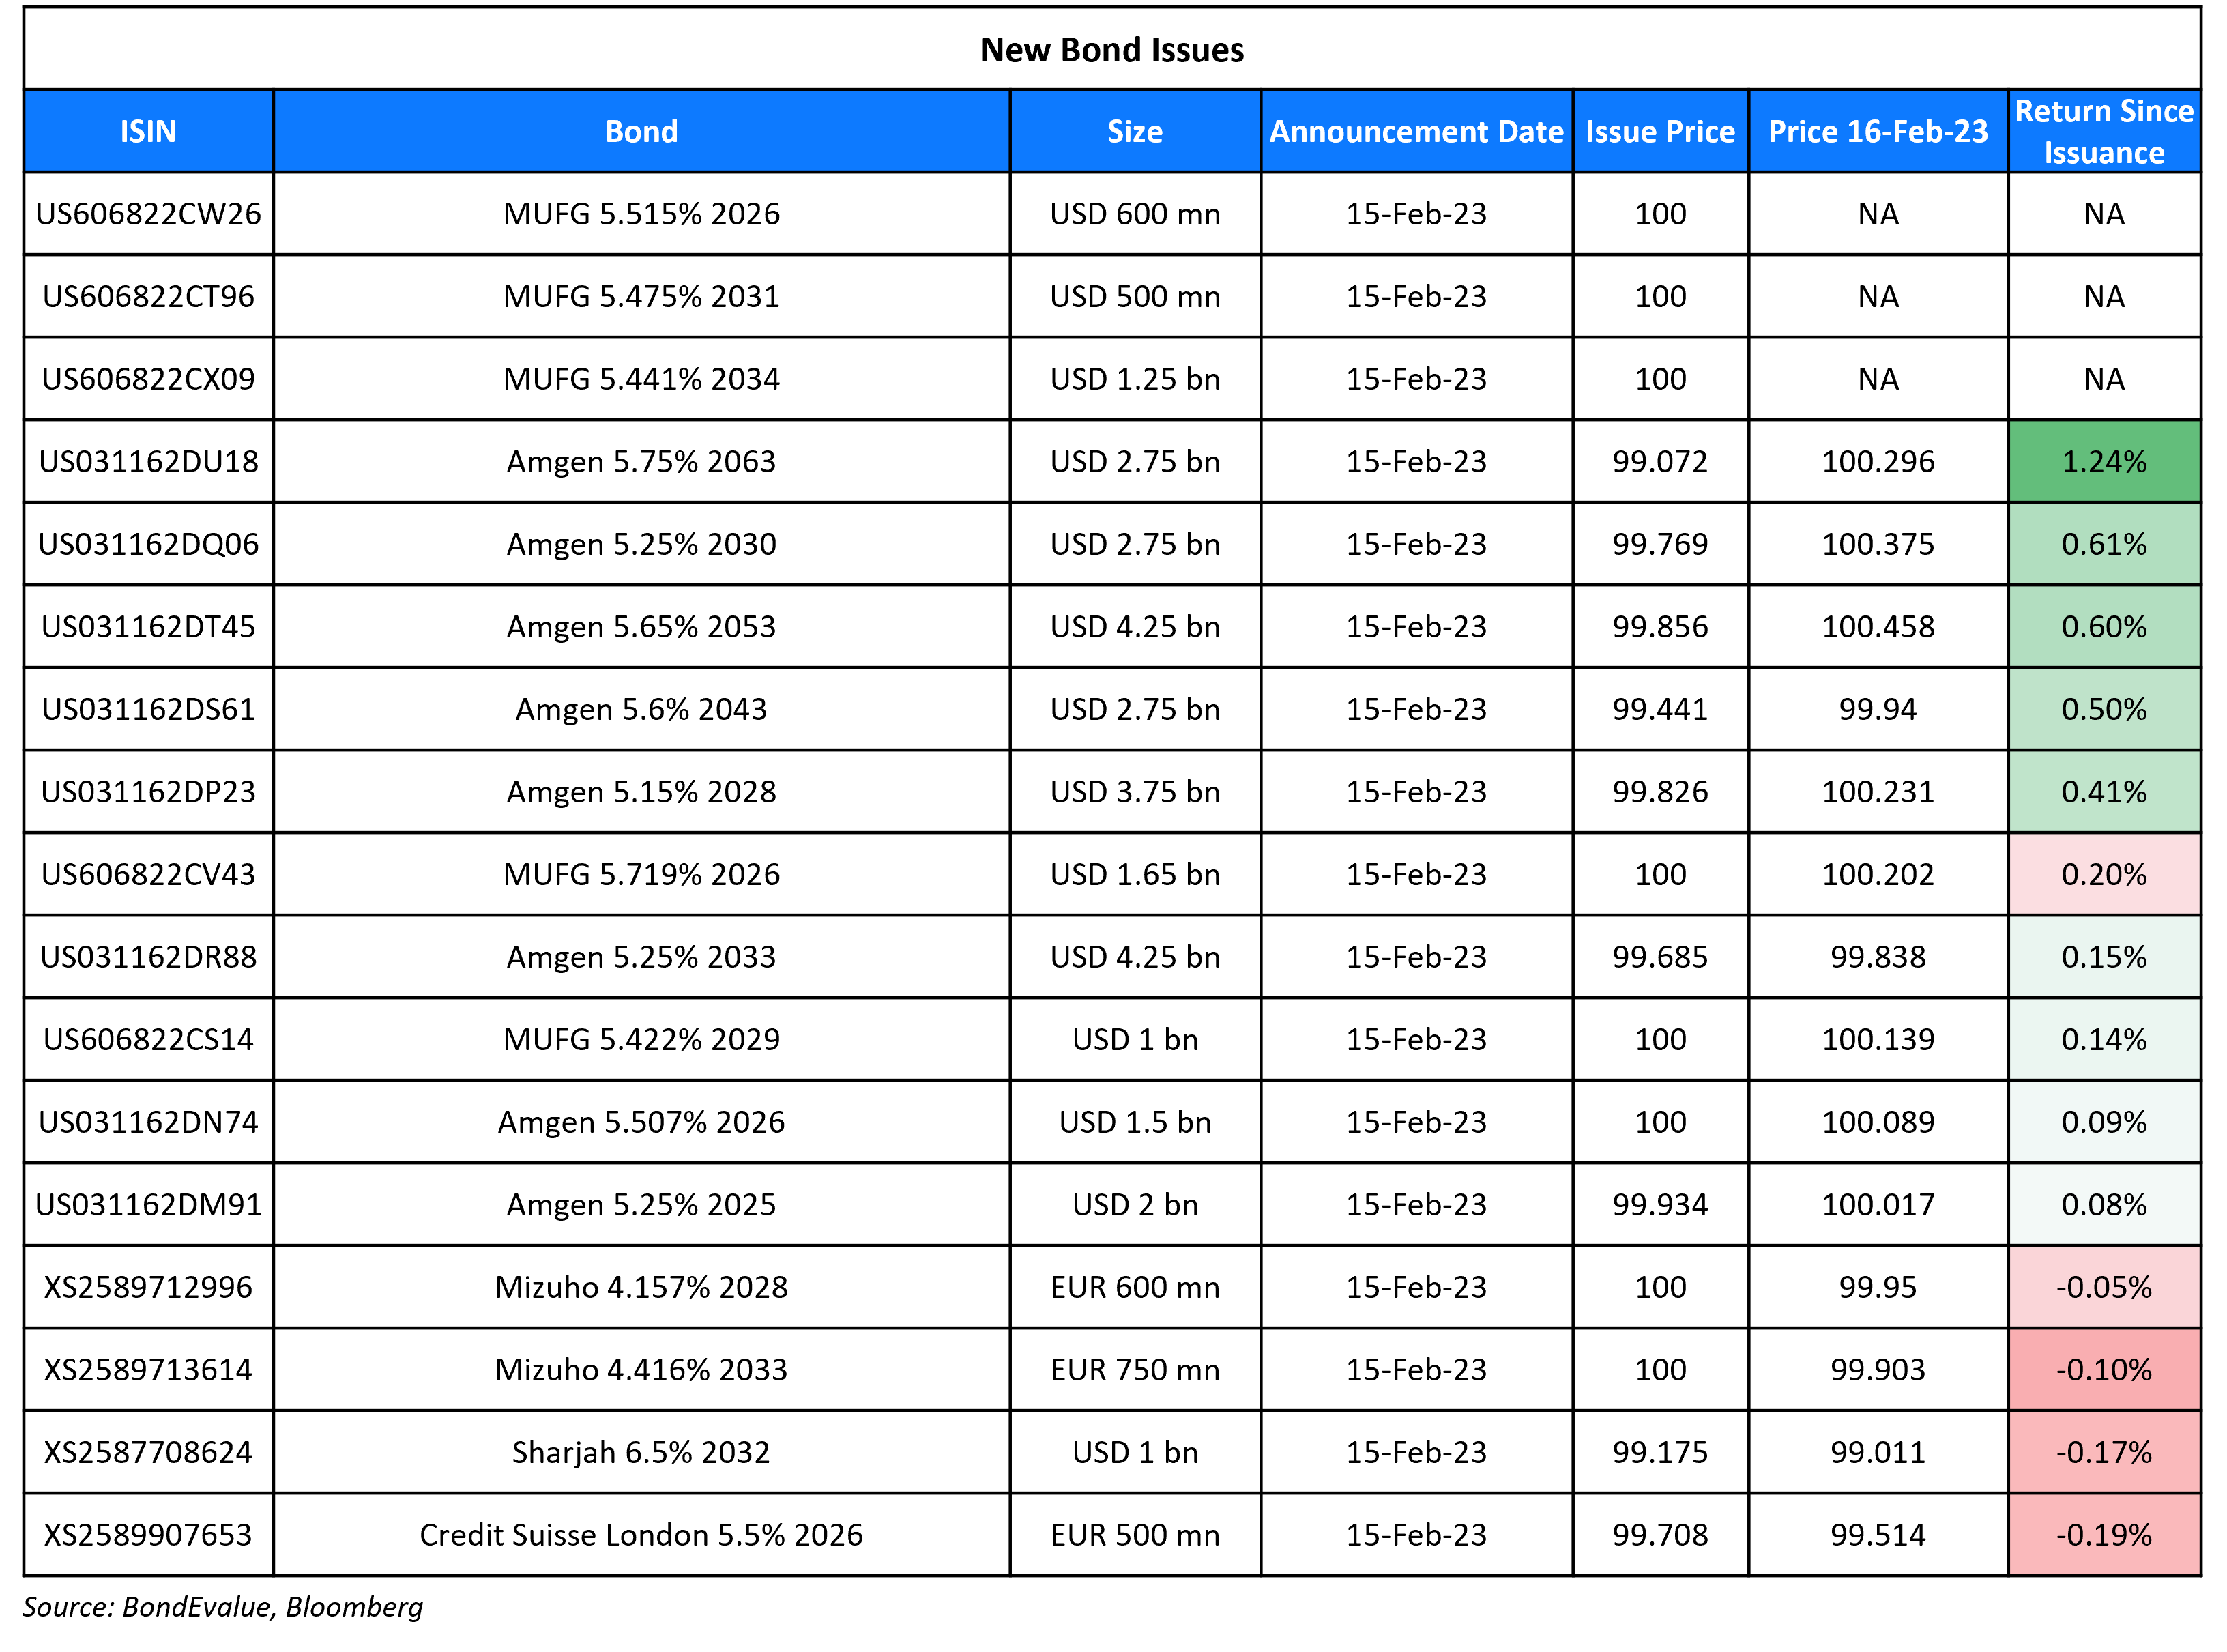This screenshot has width=2227, height=1652.
Task: Click the USD 1.5 bn size cell
Action: (x=1135, y=1122)
